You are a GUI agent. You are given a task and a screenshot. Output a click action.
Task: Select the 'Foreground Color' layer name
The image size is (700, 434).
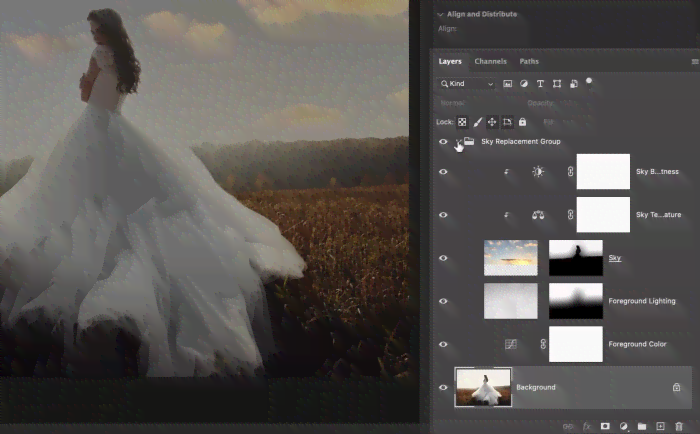click(637, 344)
